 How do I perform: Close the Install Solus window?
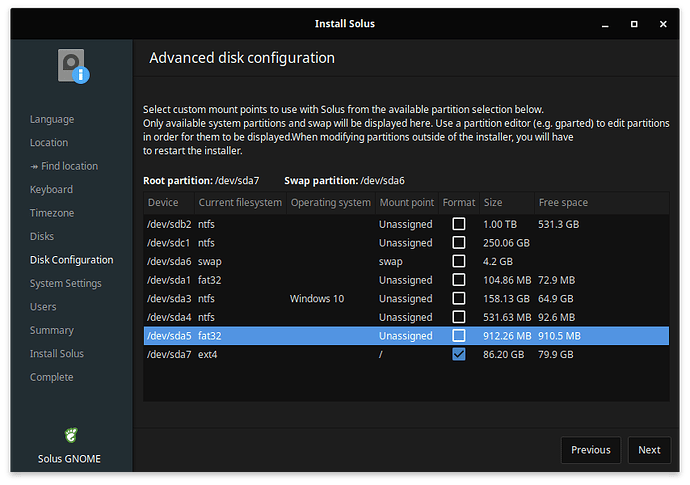tap(663, 24)
